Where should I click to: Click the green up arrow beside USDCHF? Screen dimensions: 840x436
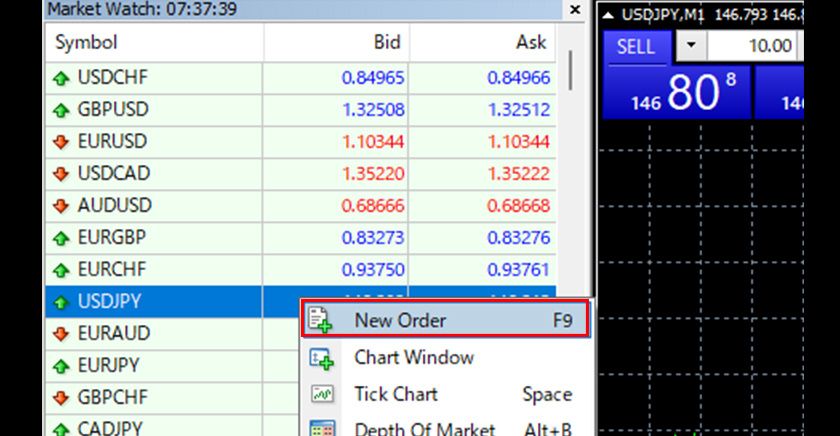coord(61,78)
